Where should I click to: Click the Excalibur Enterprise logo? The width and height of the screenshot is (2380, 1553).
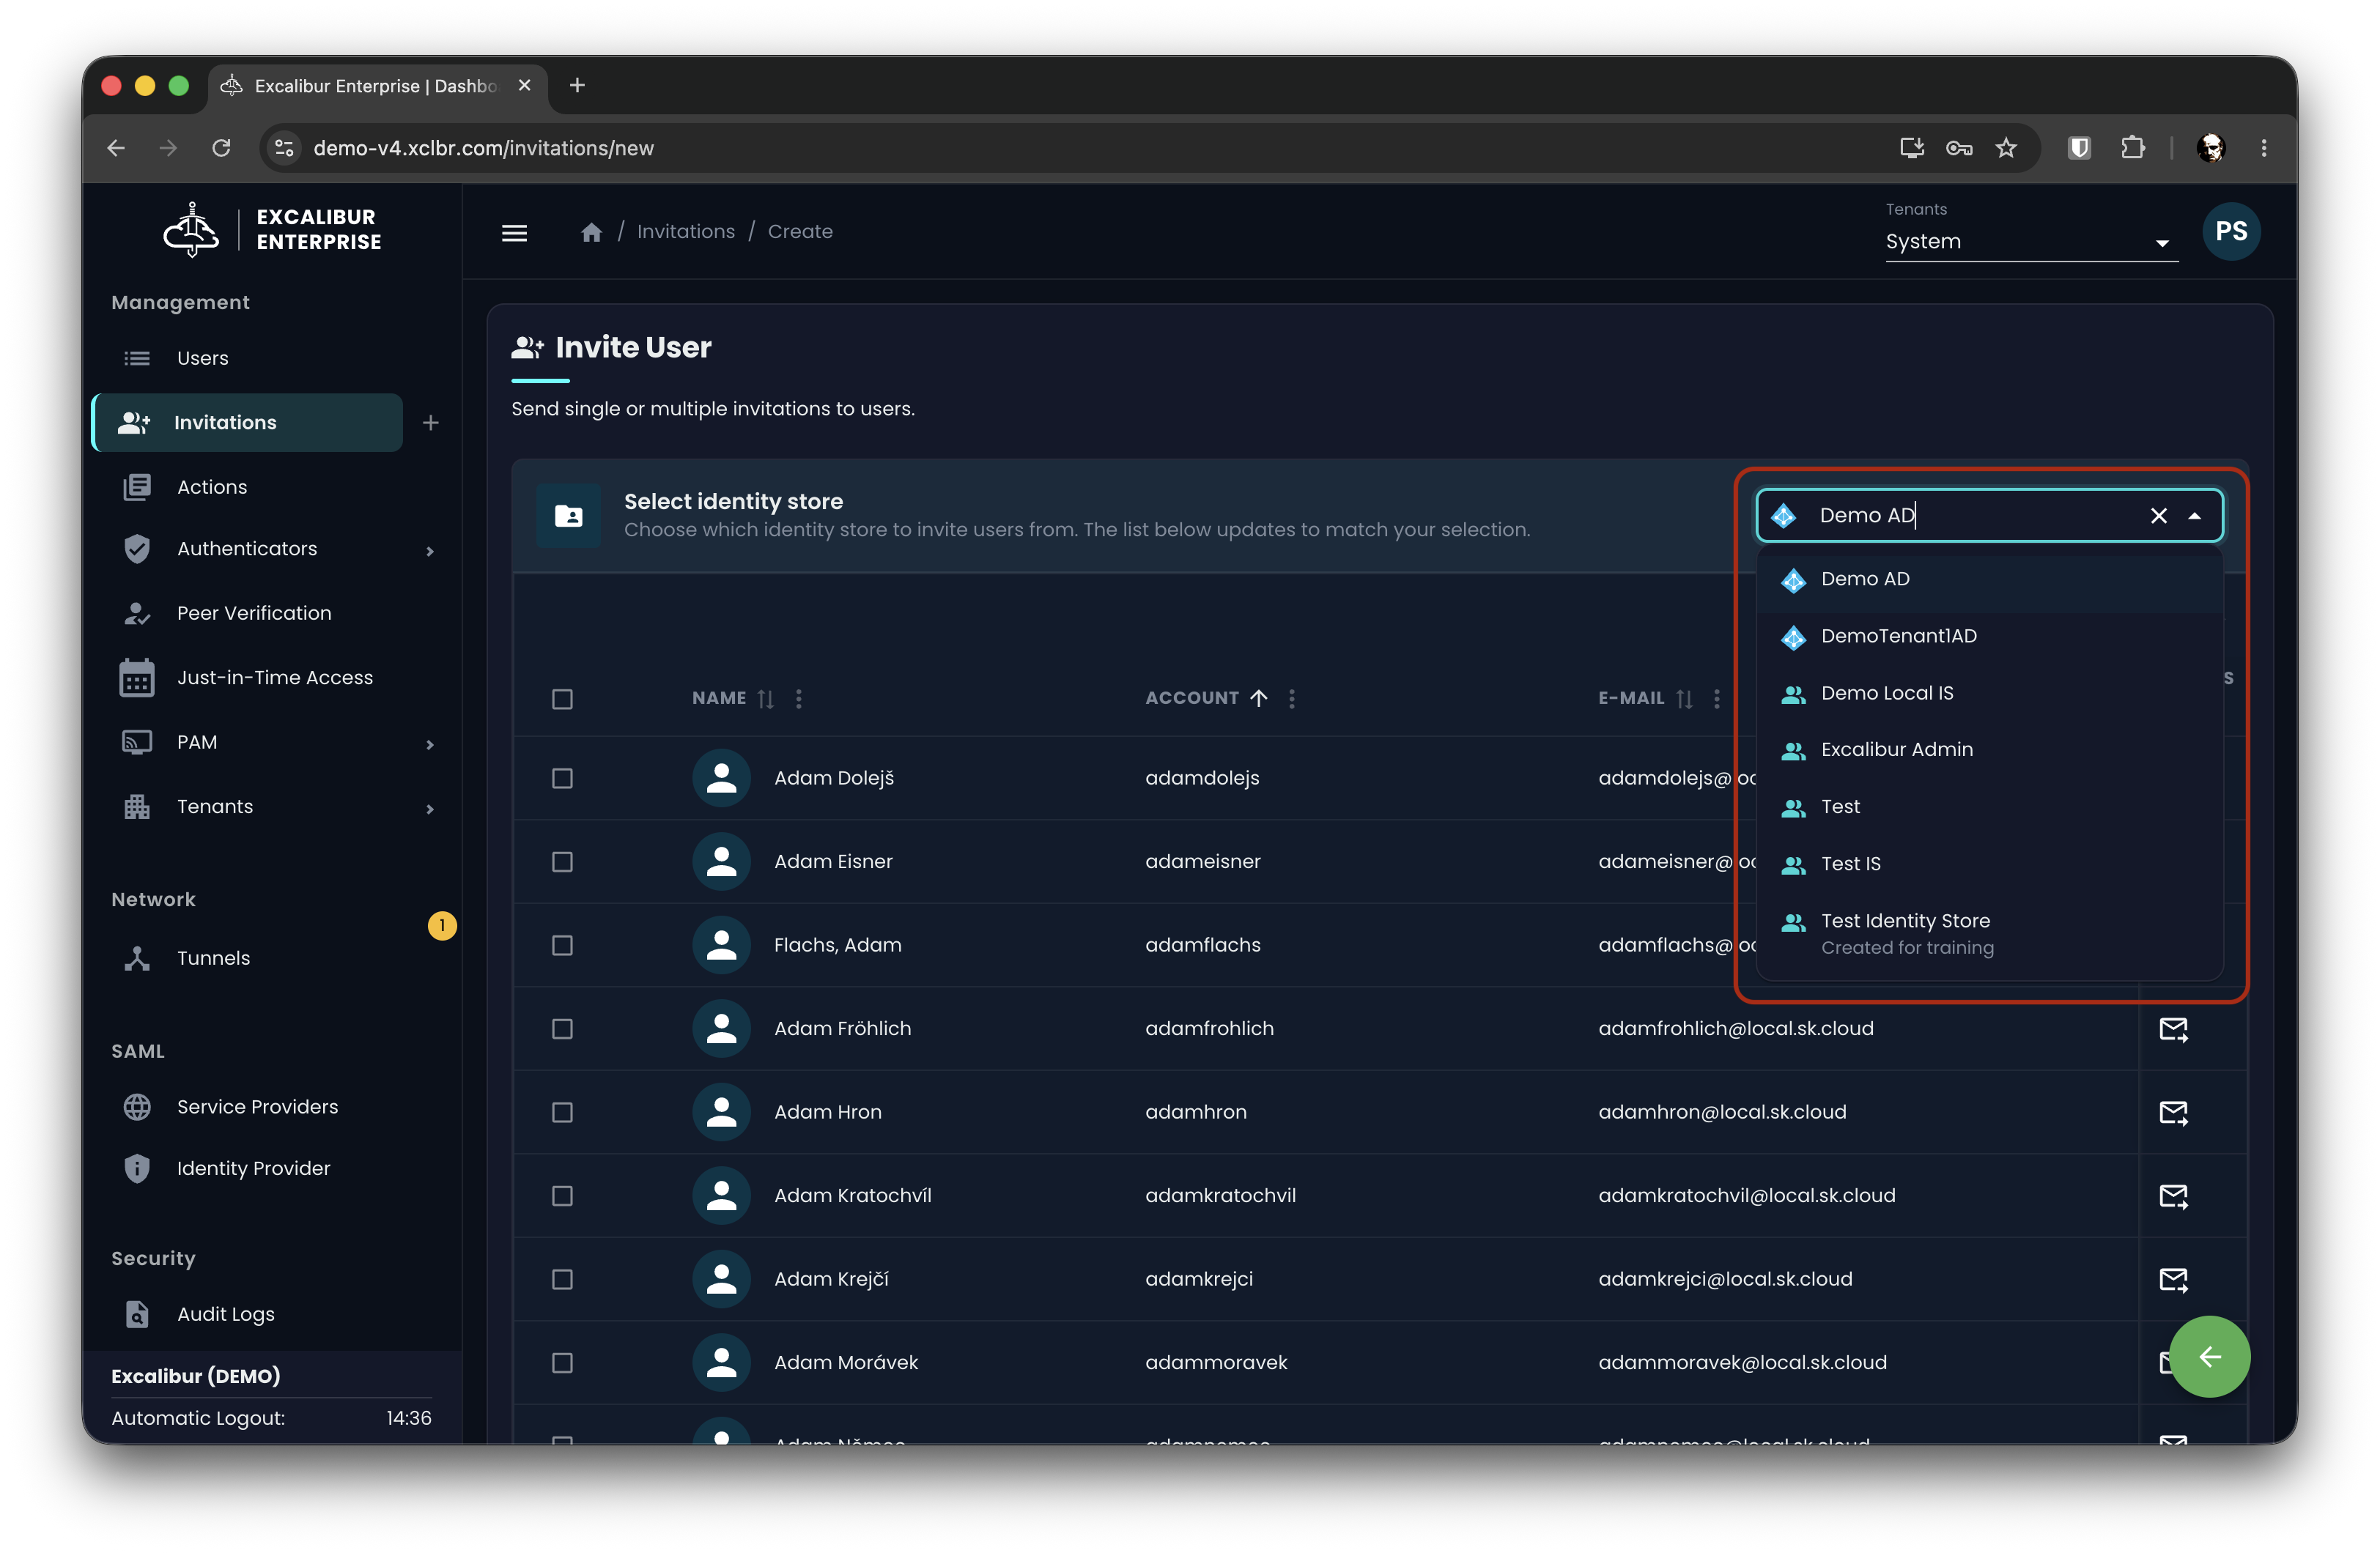coord(271,230)
